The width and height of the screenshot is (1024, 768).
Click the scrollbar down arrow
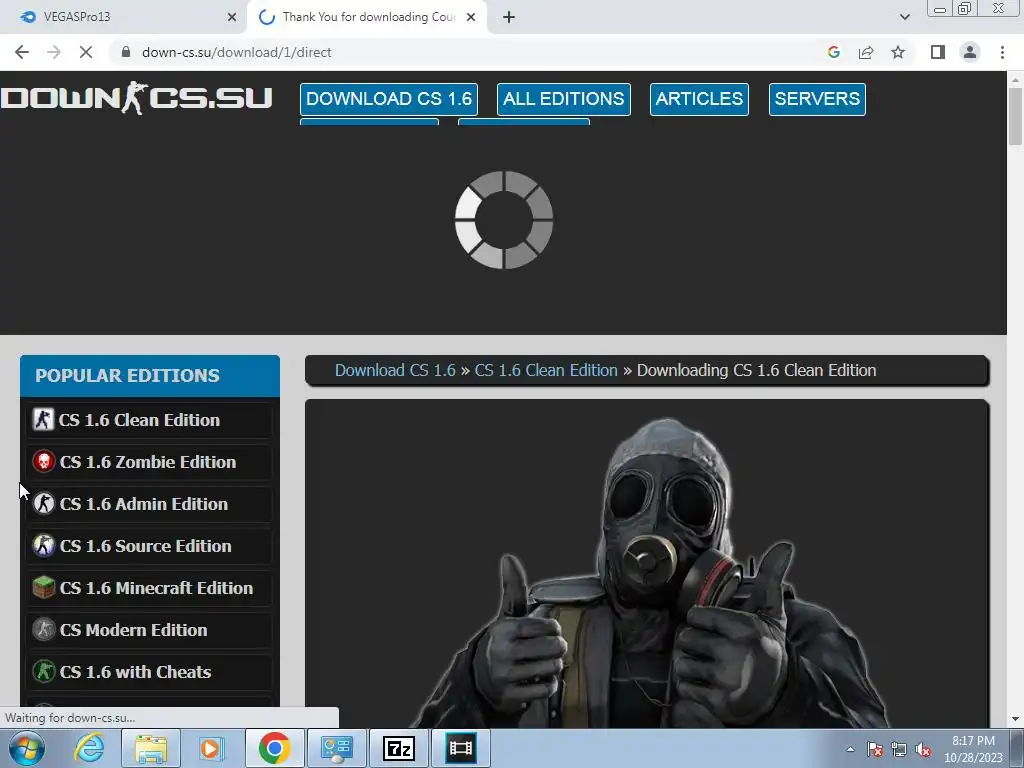click(x=1015, y=720)
